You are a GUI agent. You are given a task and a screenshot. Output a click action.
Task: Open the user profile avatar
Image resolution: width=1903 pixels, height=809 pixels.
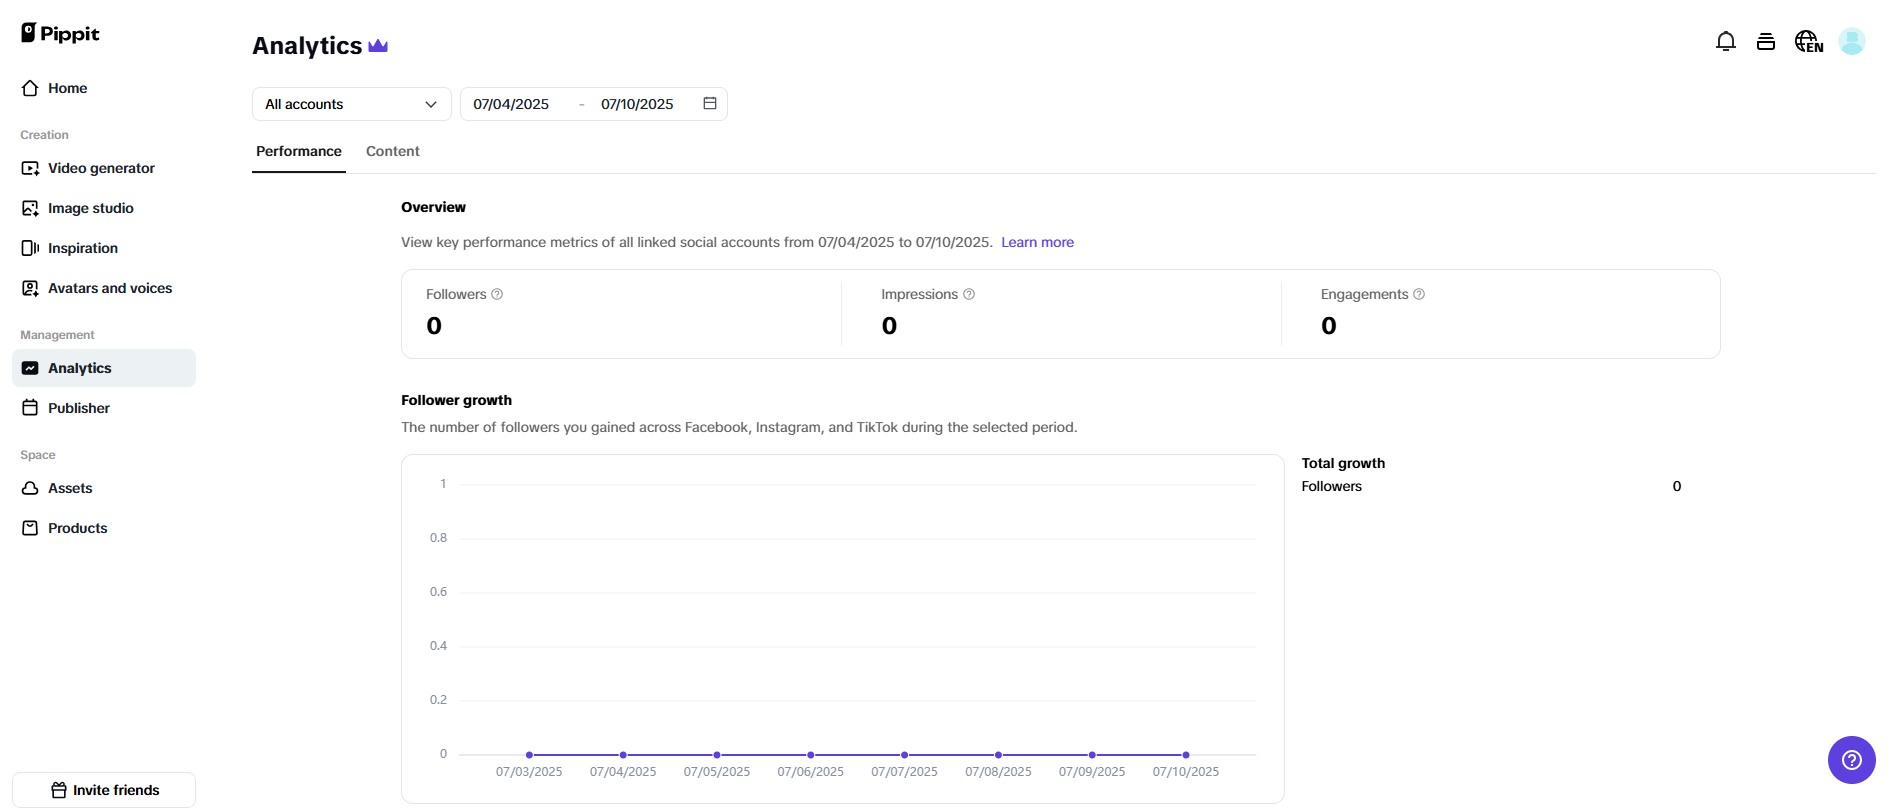click(1851, 41)
